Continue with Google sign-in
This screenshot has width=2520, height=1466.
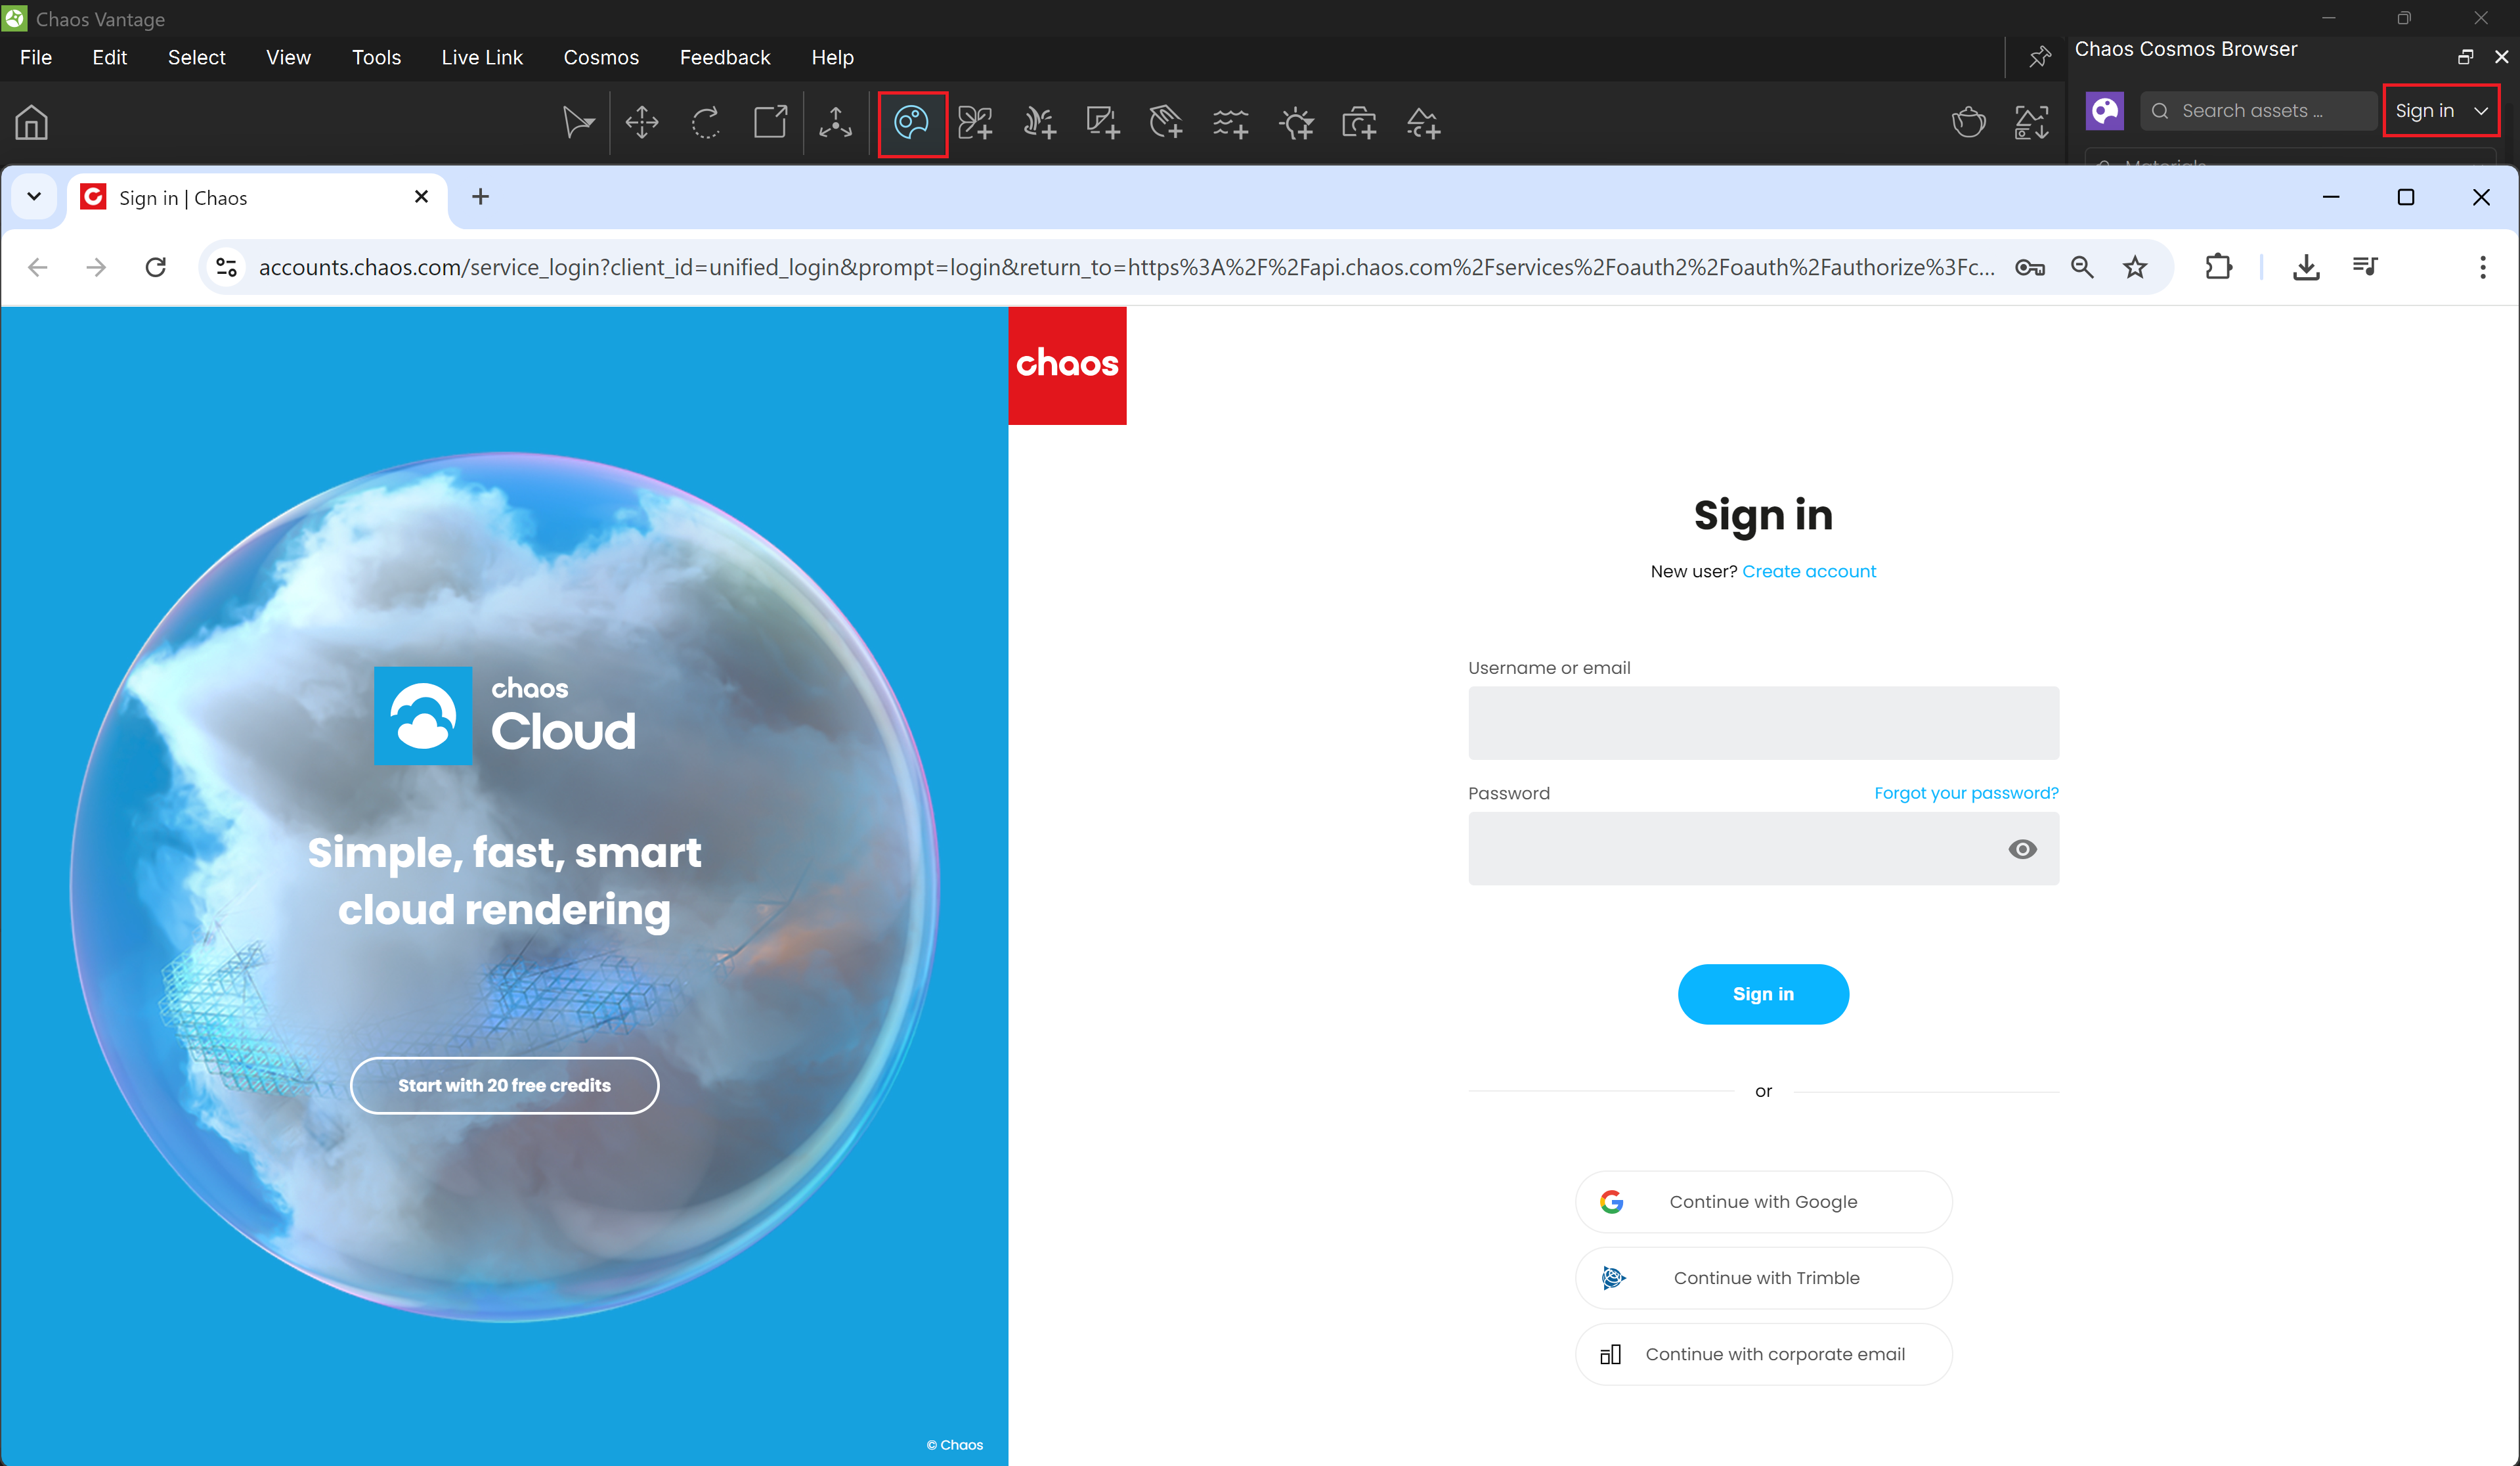(1763, 1202)
